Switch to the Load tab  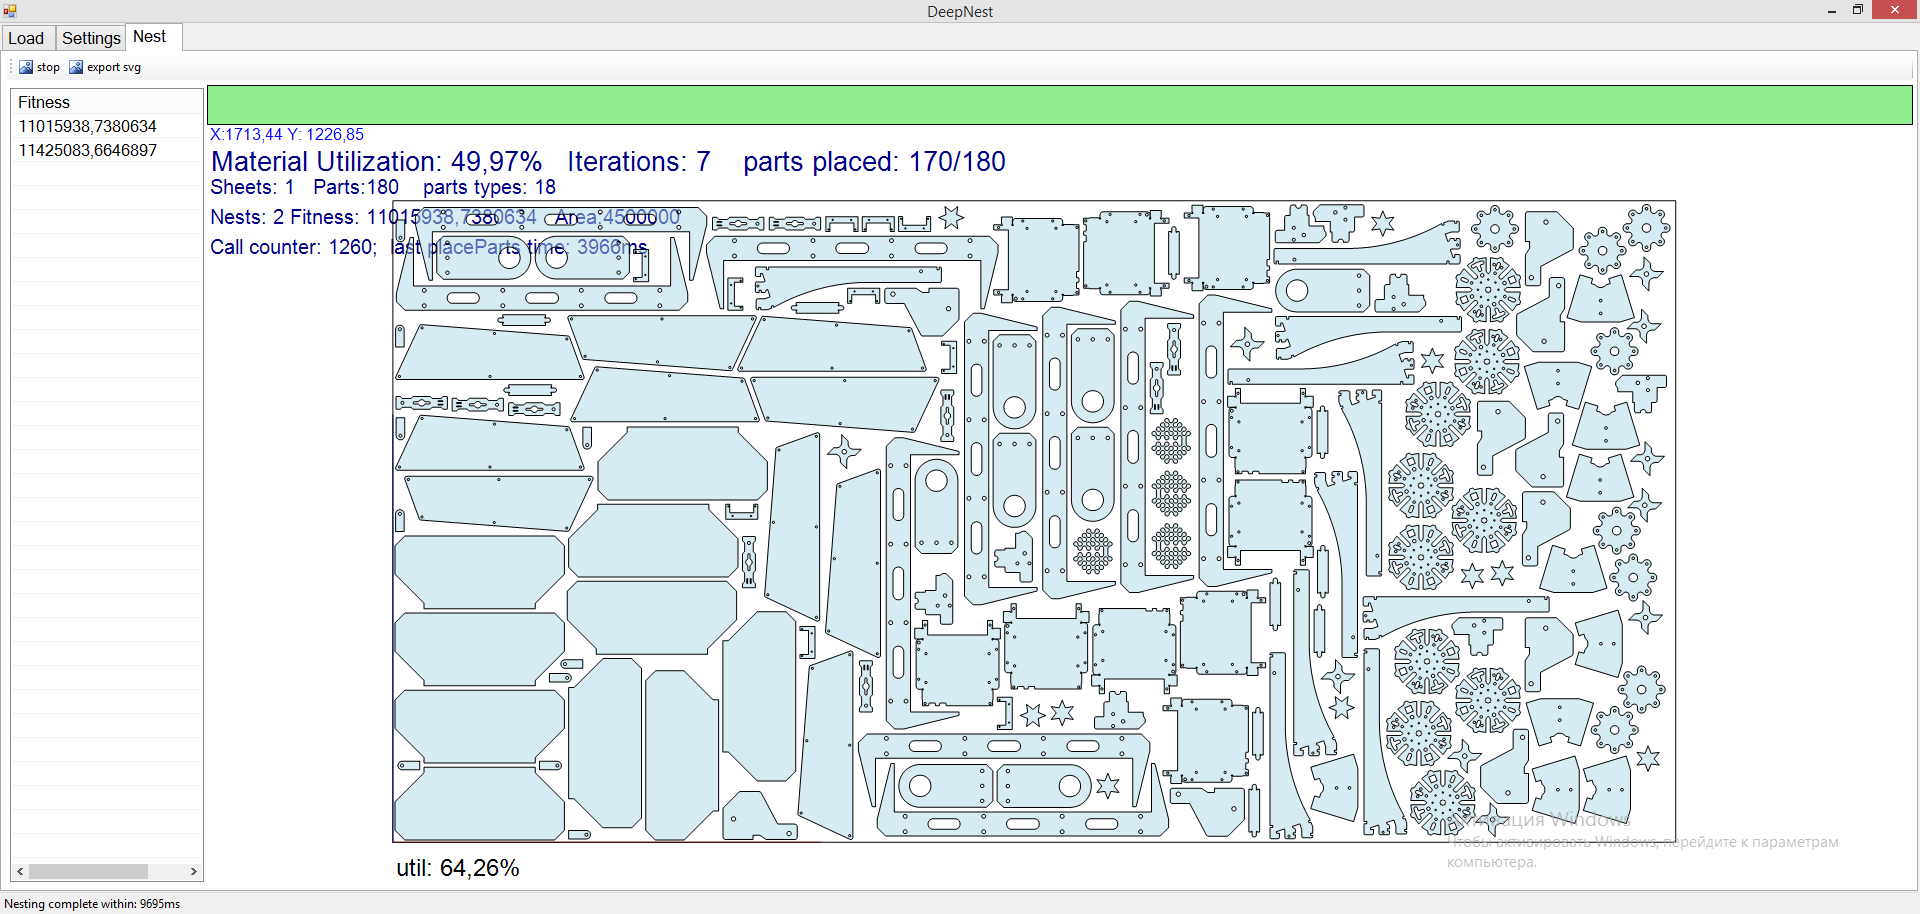[26, 38]
